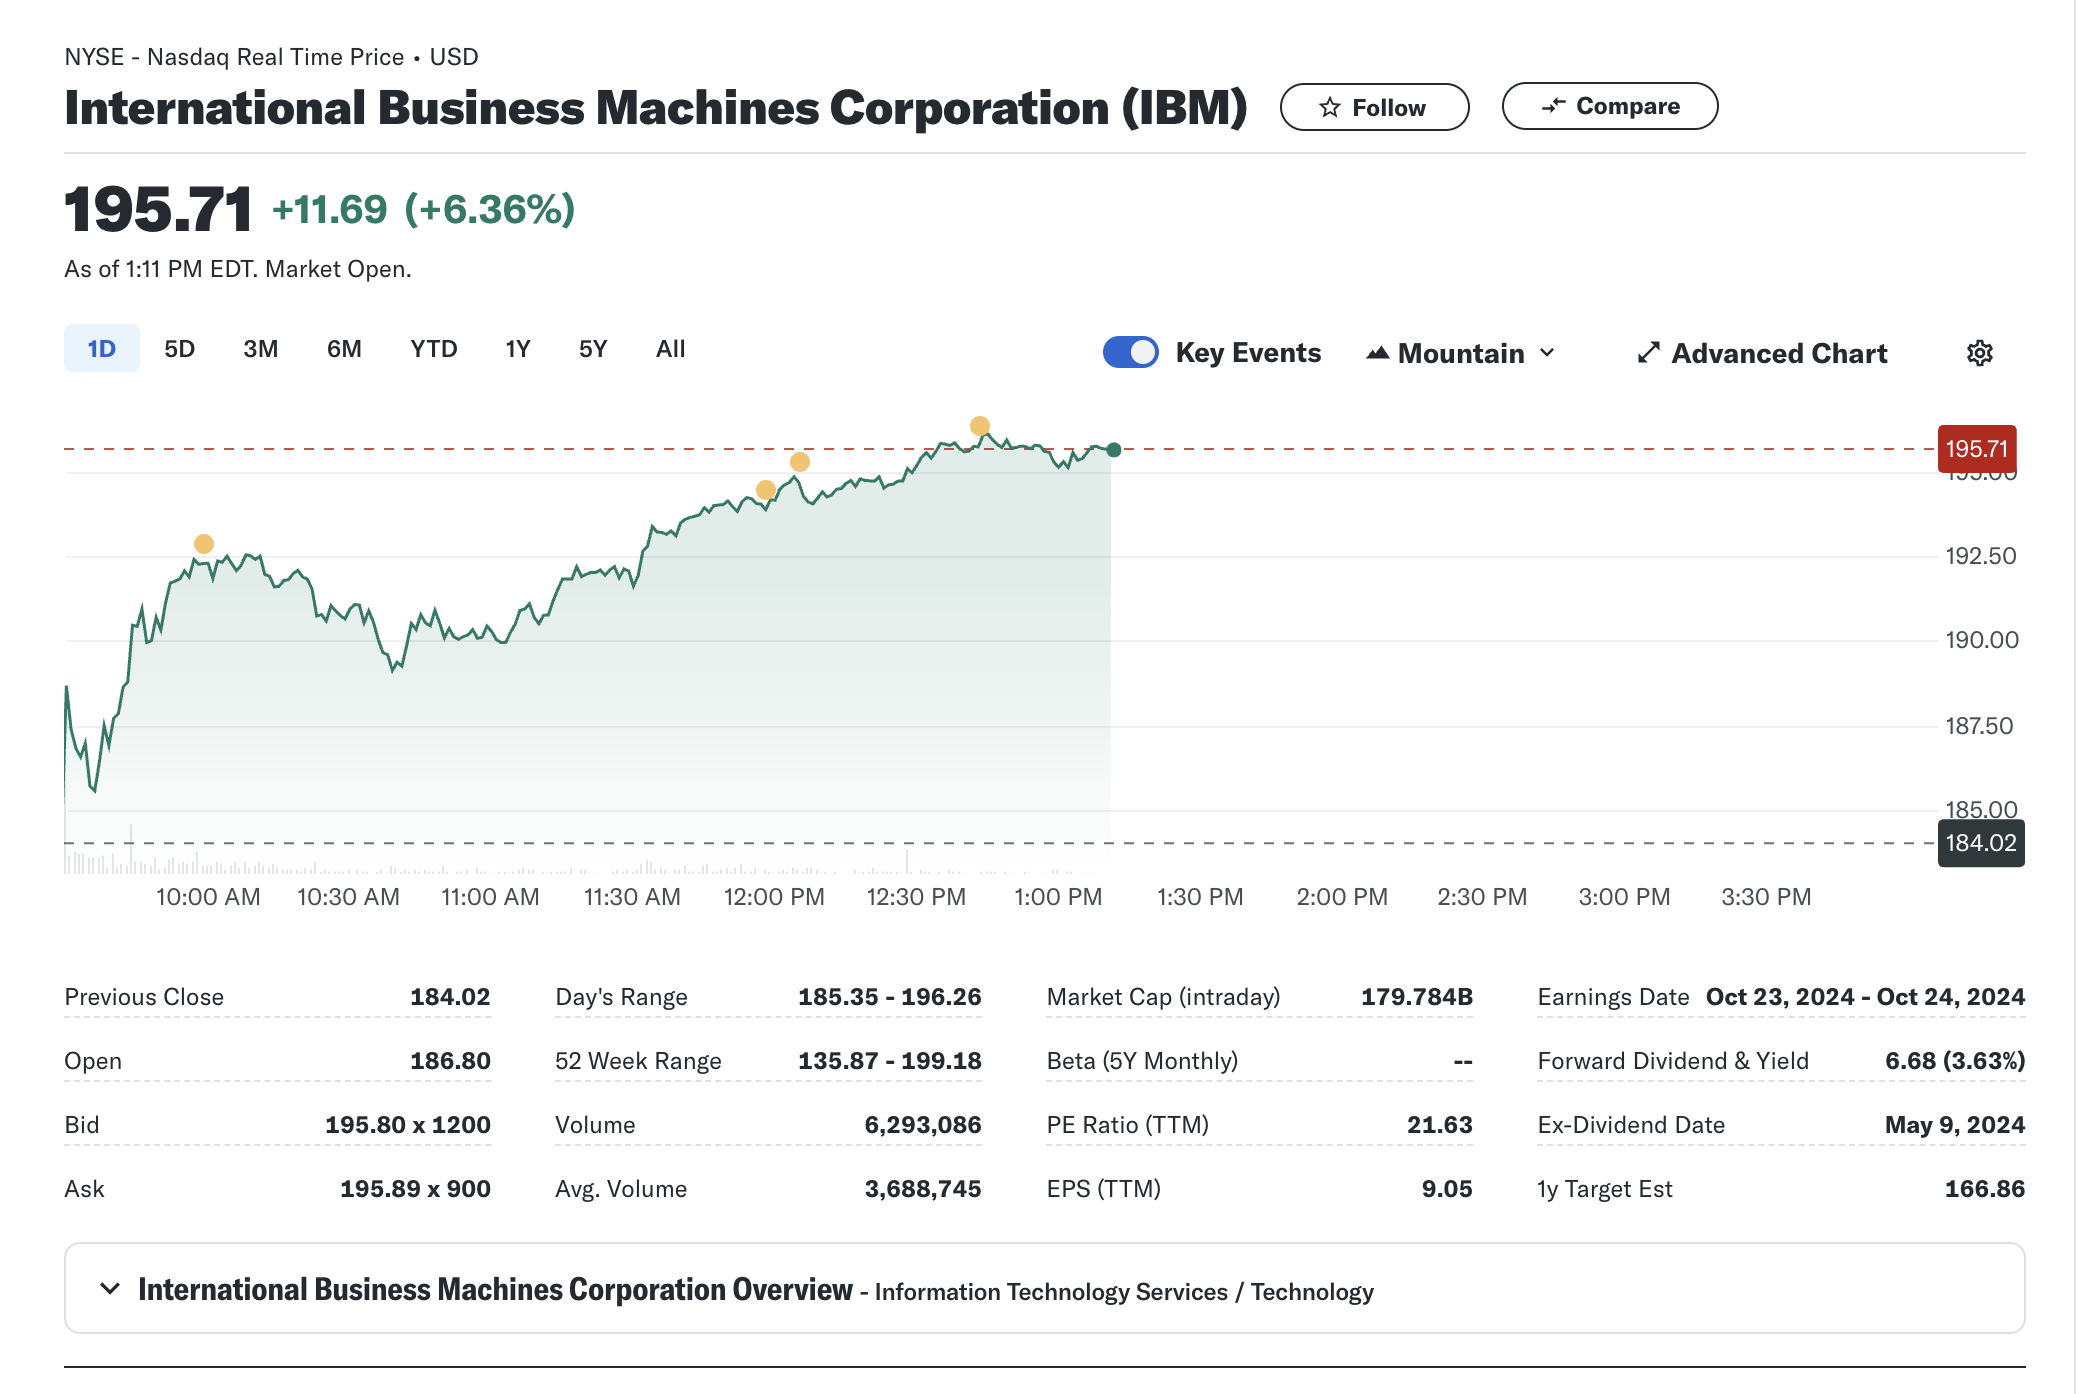The height and width of the screenshot is (1394, 2076).
Task: Click the 1:00 PM time axis label
Action: 1058,897
